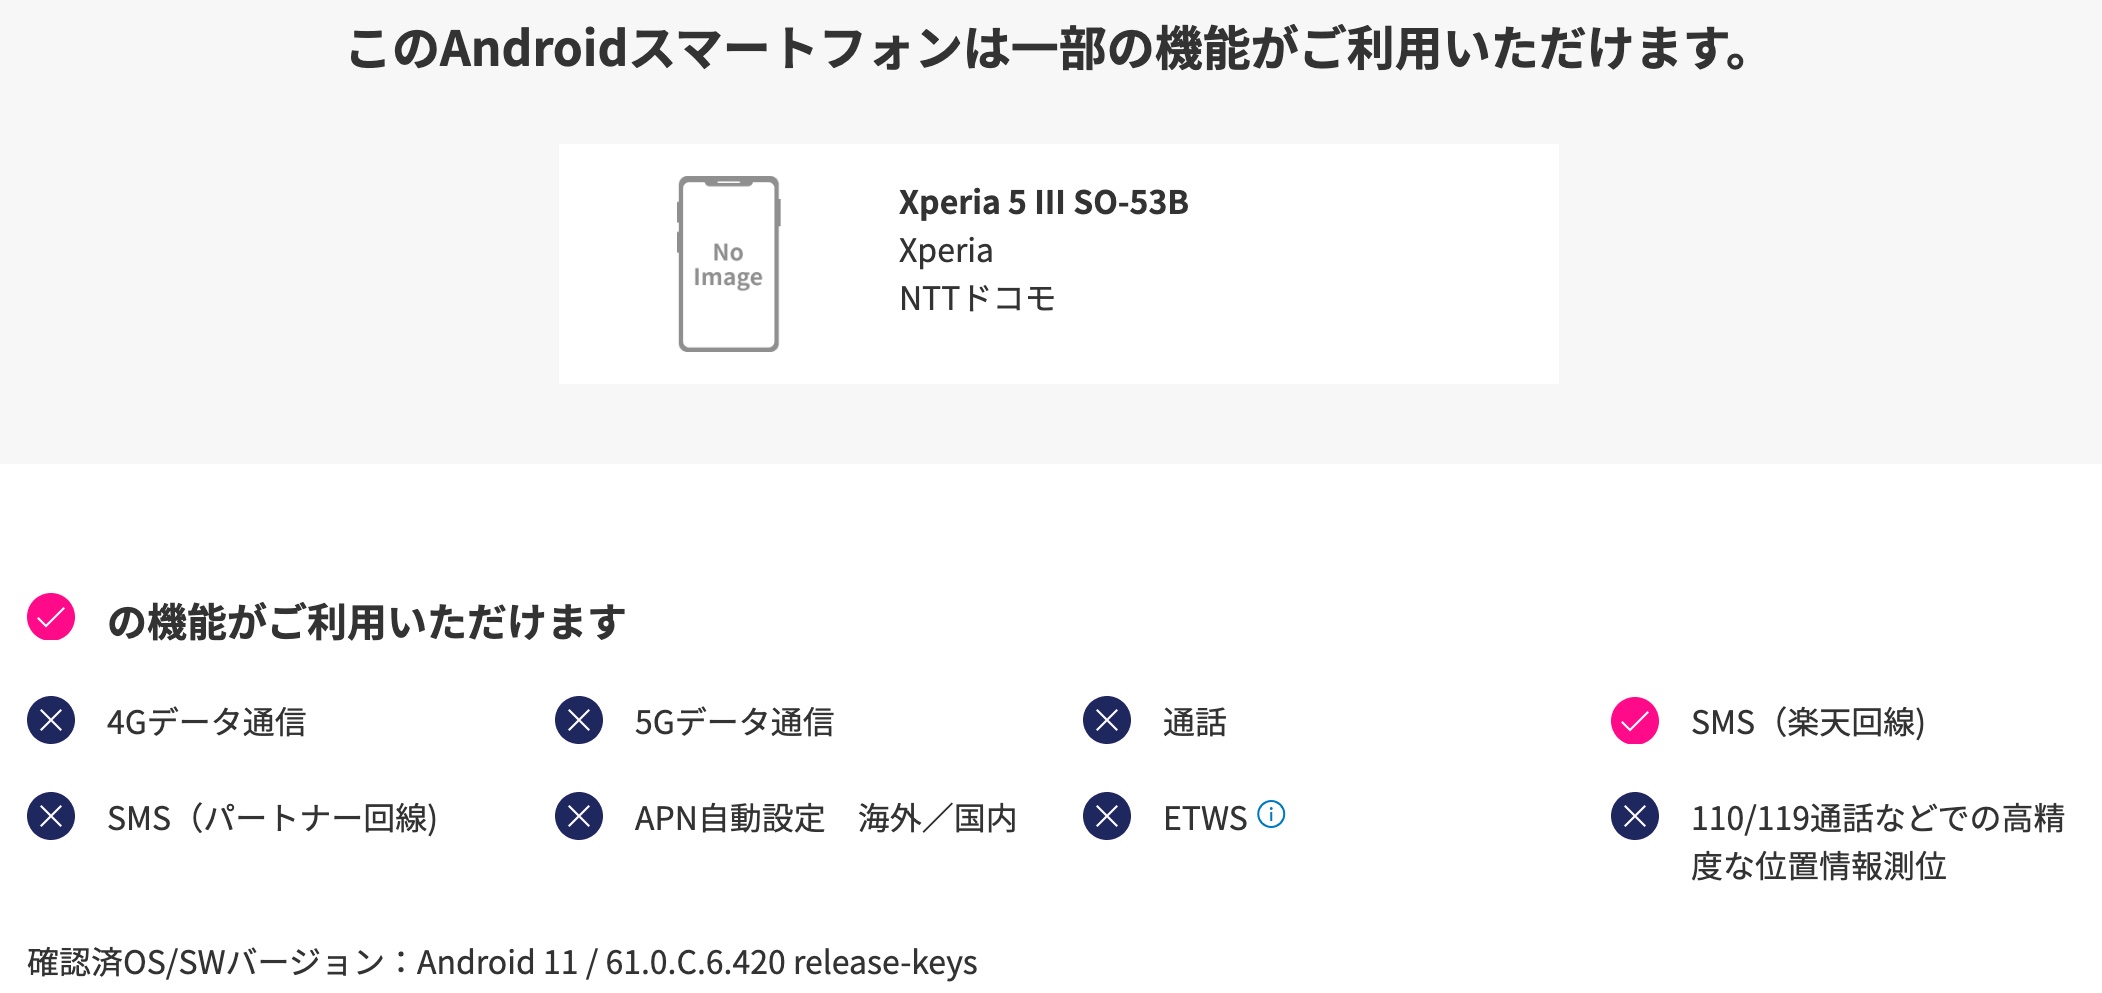Click the 4Gデータ通信 label

coord(206,721)
